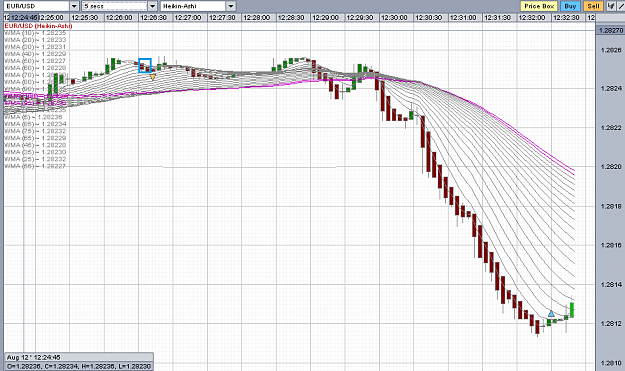625x371 pixels.
Task: Click the Price Box button
Action: click(x=539, y=6)
